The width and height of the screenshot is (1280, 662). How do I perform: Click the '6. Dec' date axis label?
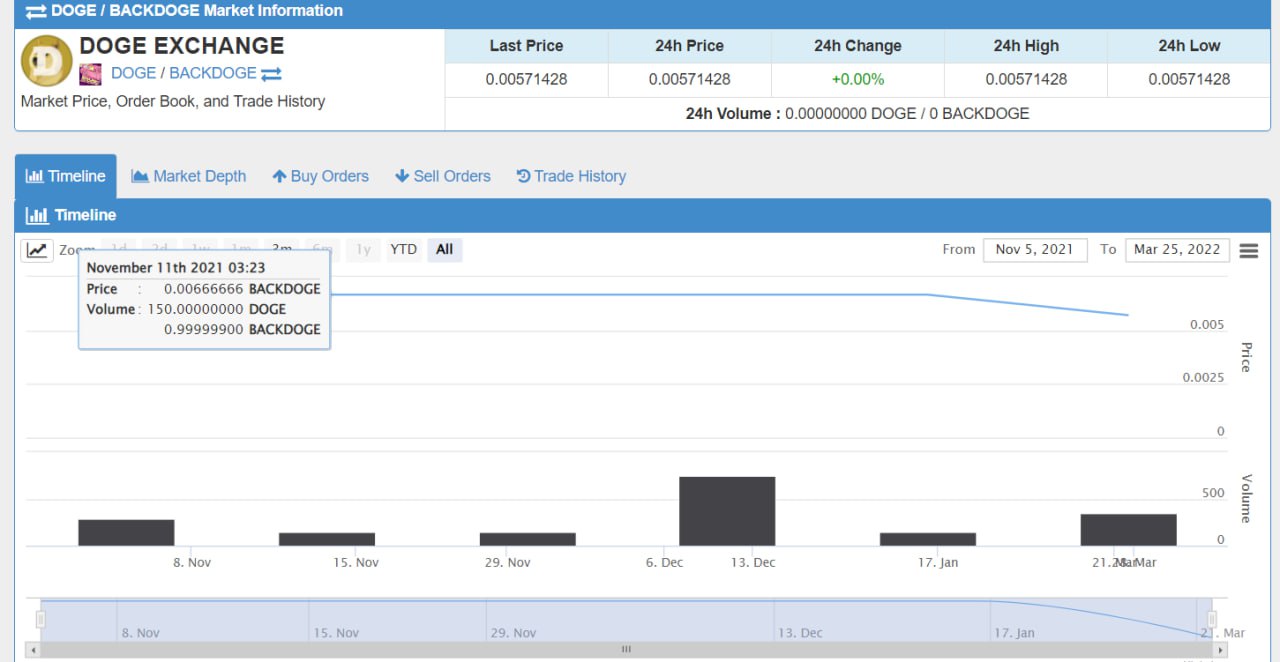click(664, 563)
